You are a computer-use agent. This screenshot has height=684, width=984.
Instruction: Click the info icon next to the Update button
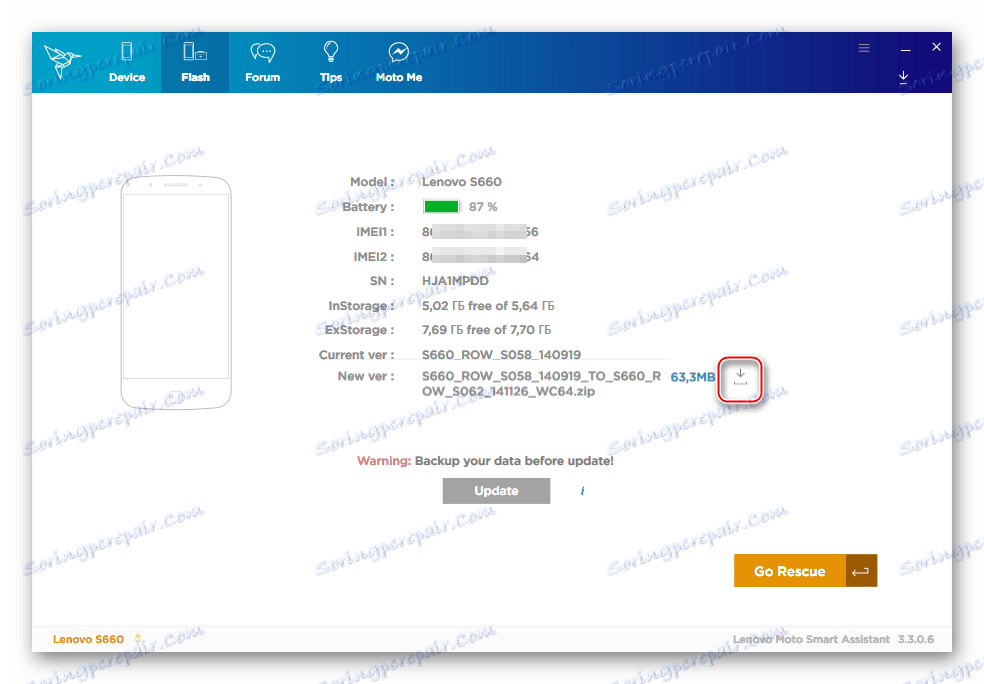582,491
